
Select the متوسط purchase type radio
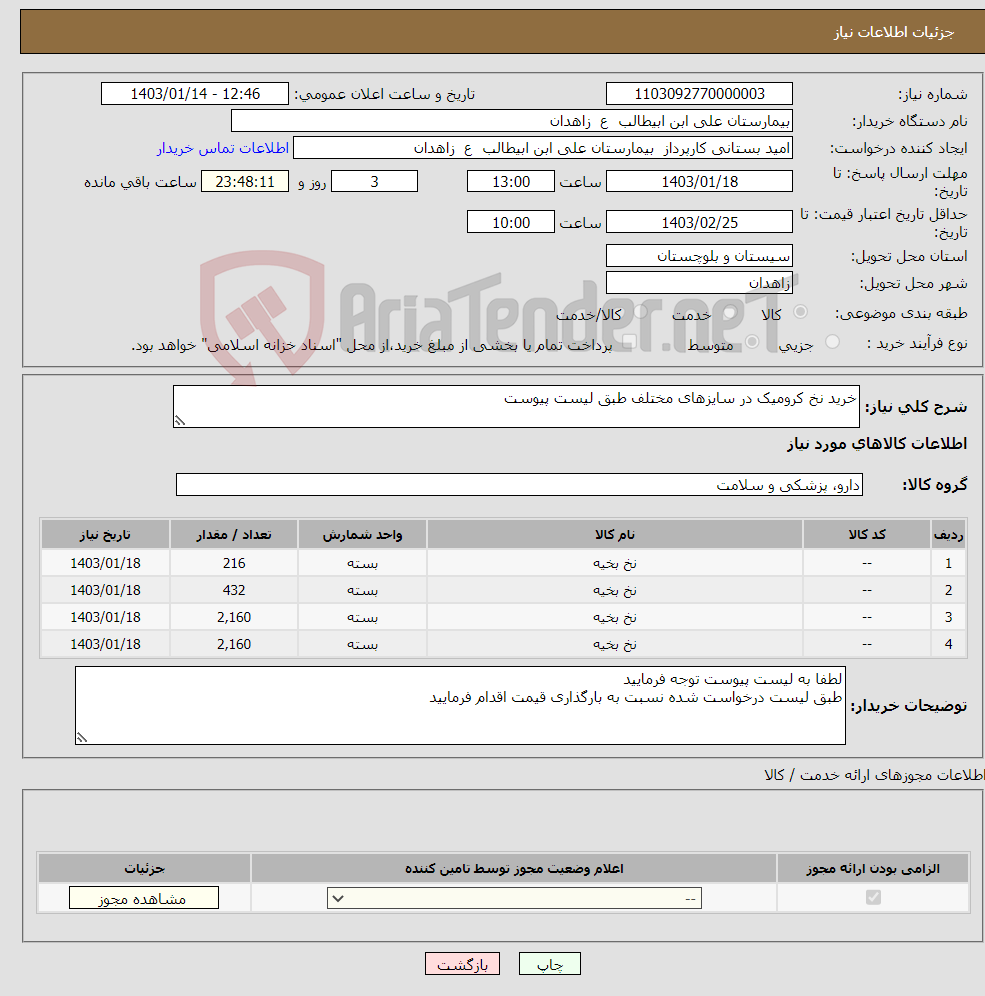point(752,342)
